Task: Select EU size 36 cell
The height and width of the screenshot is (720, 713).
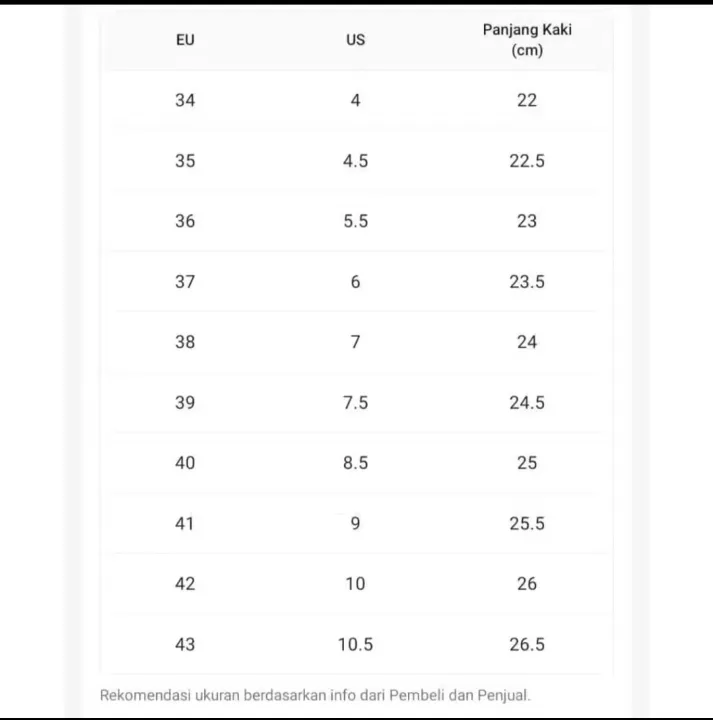Action: [x=185, y=221]
